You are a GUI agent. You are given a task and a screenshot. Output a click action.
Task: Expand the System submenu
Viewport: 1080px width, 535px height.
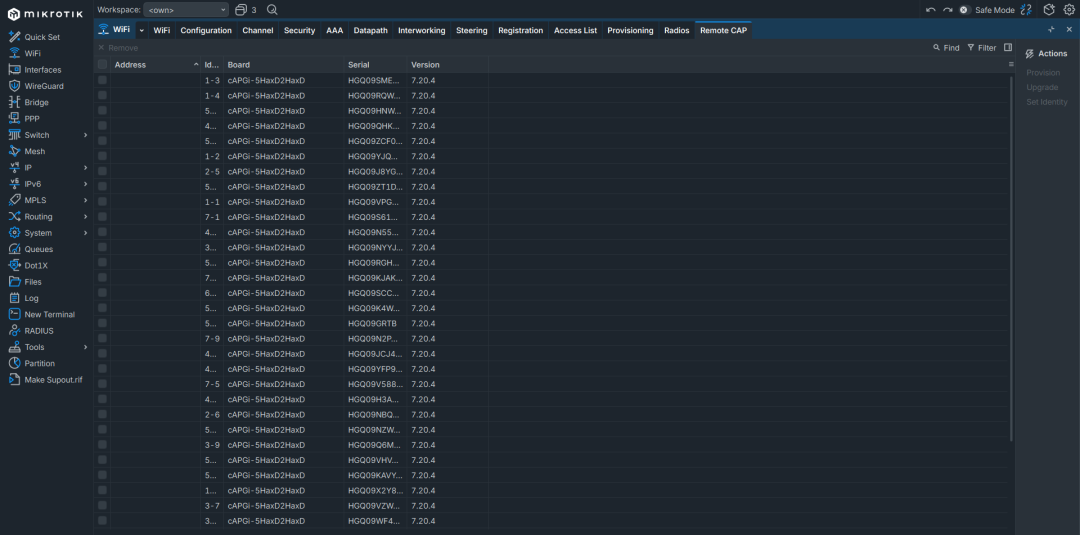[x=85, y=233]
